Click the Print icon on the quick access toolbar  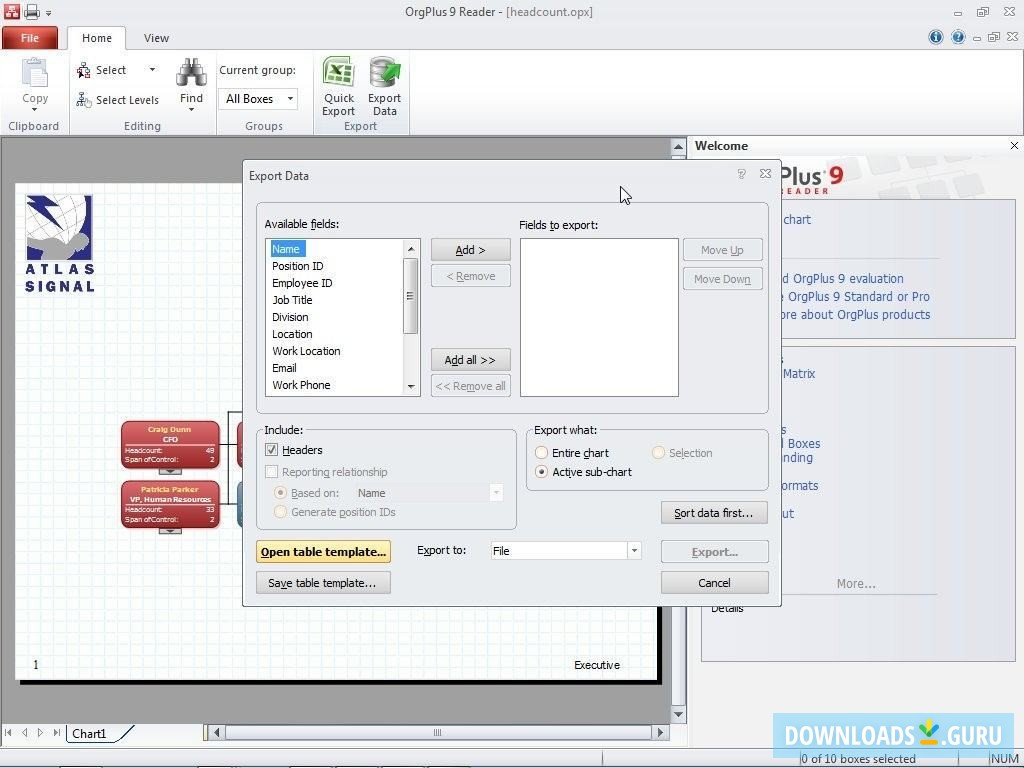pyautogui.click(x=30, y=10)
